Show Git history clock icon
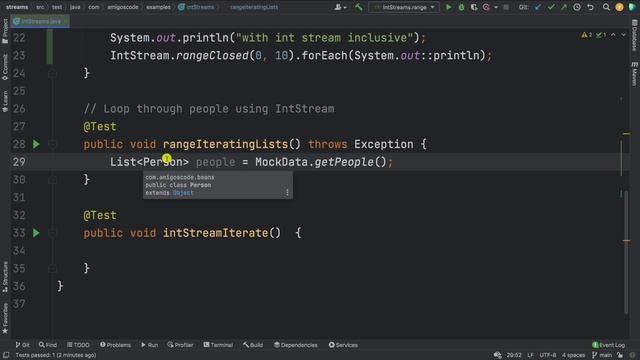Screen dimensions: 640x360 coord(577,7)
